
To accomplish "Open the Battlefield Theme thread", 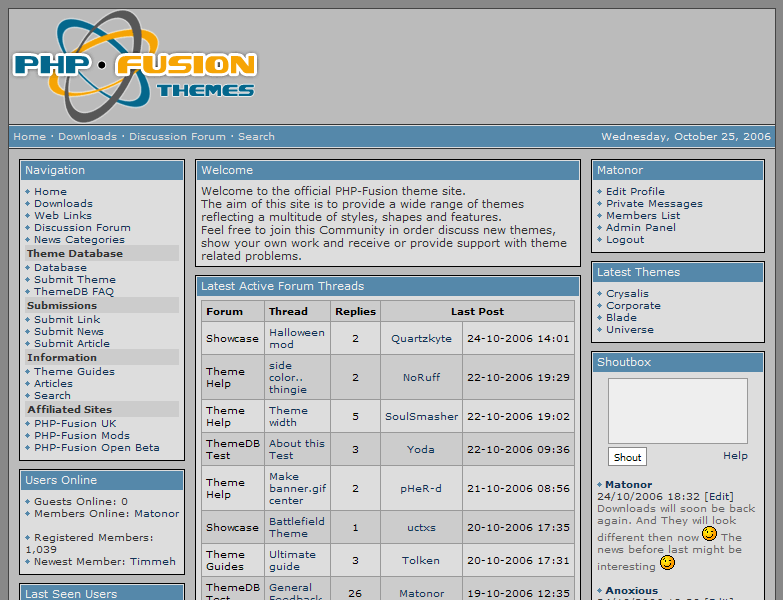I will tap(297, 527).
